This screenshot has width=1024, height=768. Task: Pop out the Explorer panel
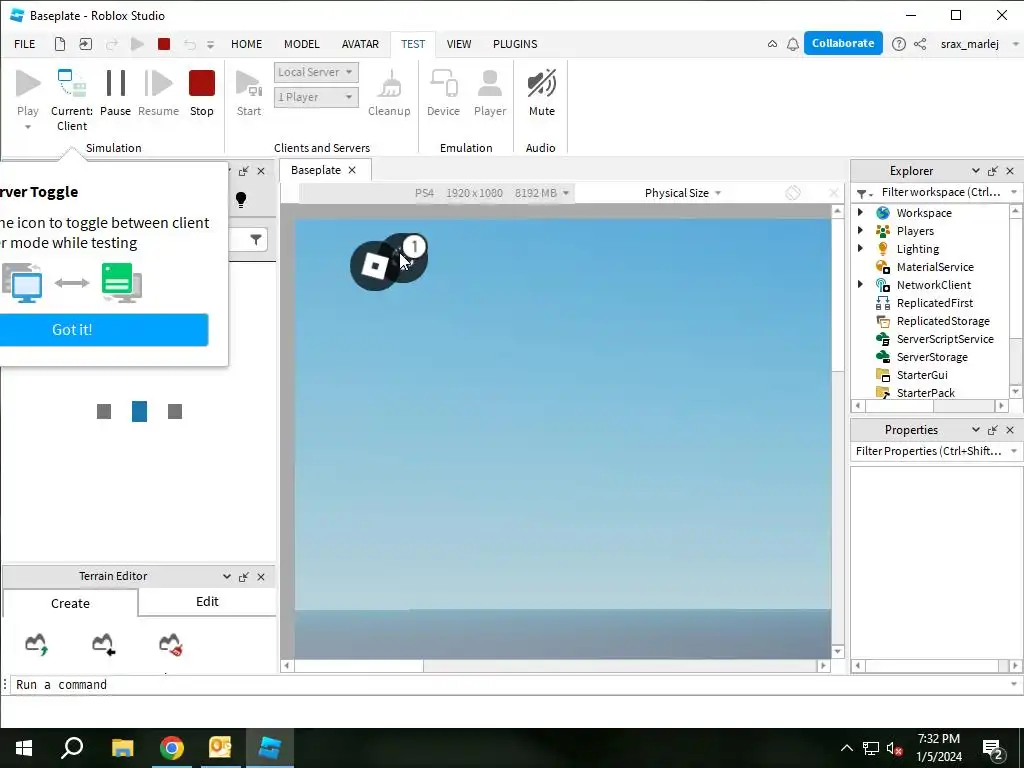(993, 171)
